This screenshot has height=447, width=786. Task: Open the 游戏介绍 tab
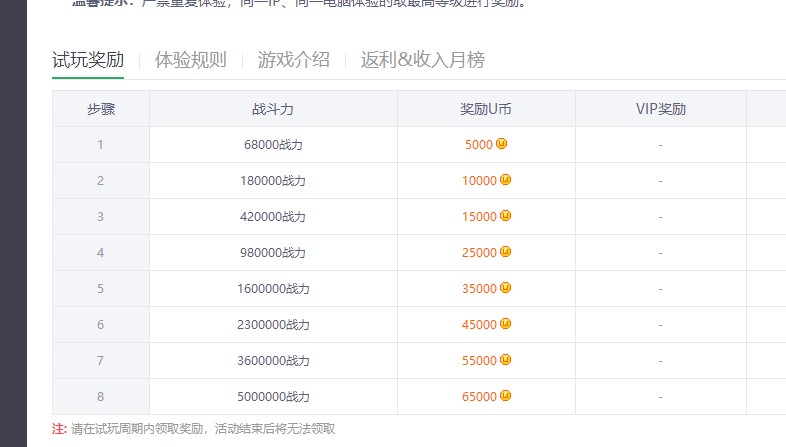click(293, 60)
